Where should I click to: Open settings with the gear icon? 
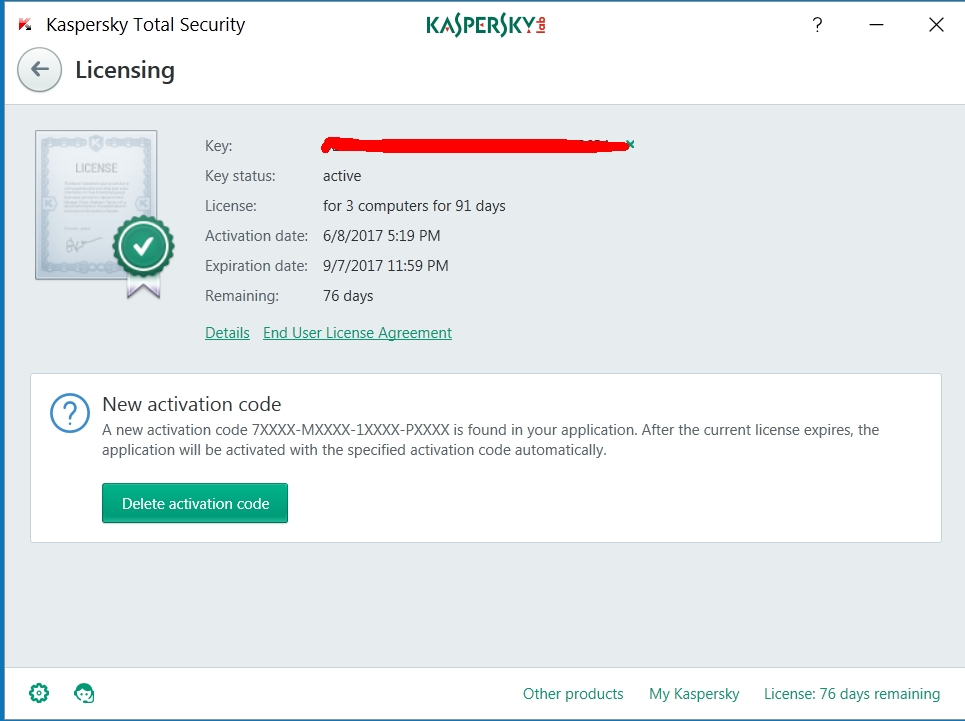click(x=39, y=693)
